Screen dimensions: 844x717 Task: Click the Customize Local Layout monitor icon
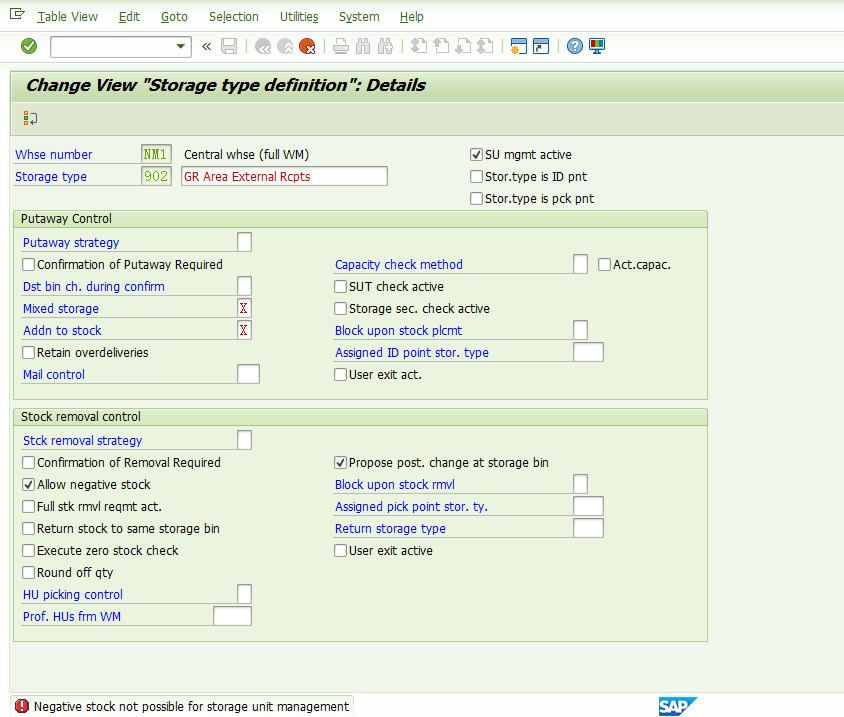coord(597,46)
